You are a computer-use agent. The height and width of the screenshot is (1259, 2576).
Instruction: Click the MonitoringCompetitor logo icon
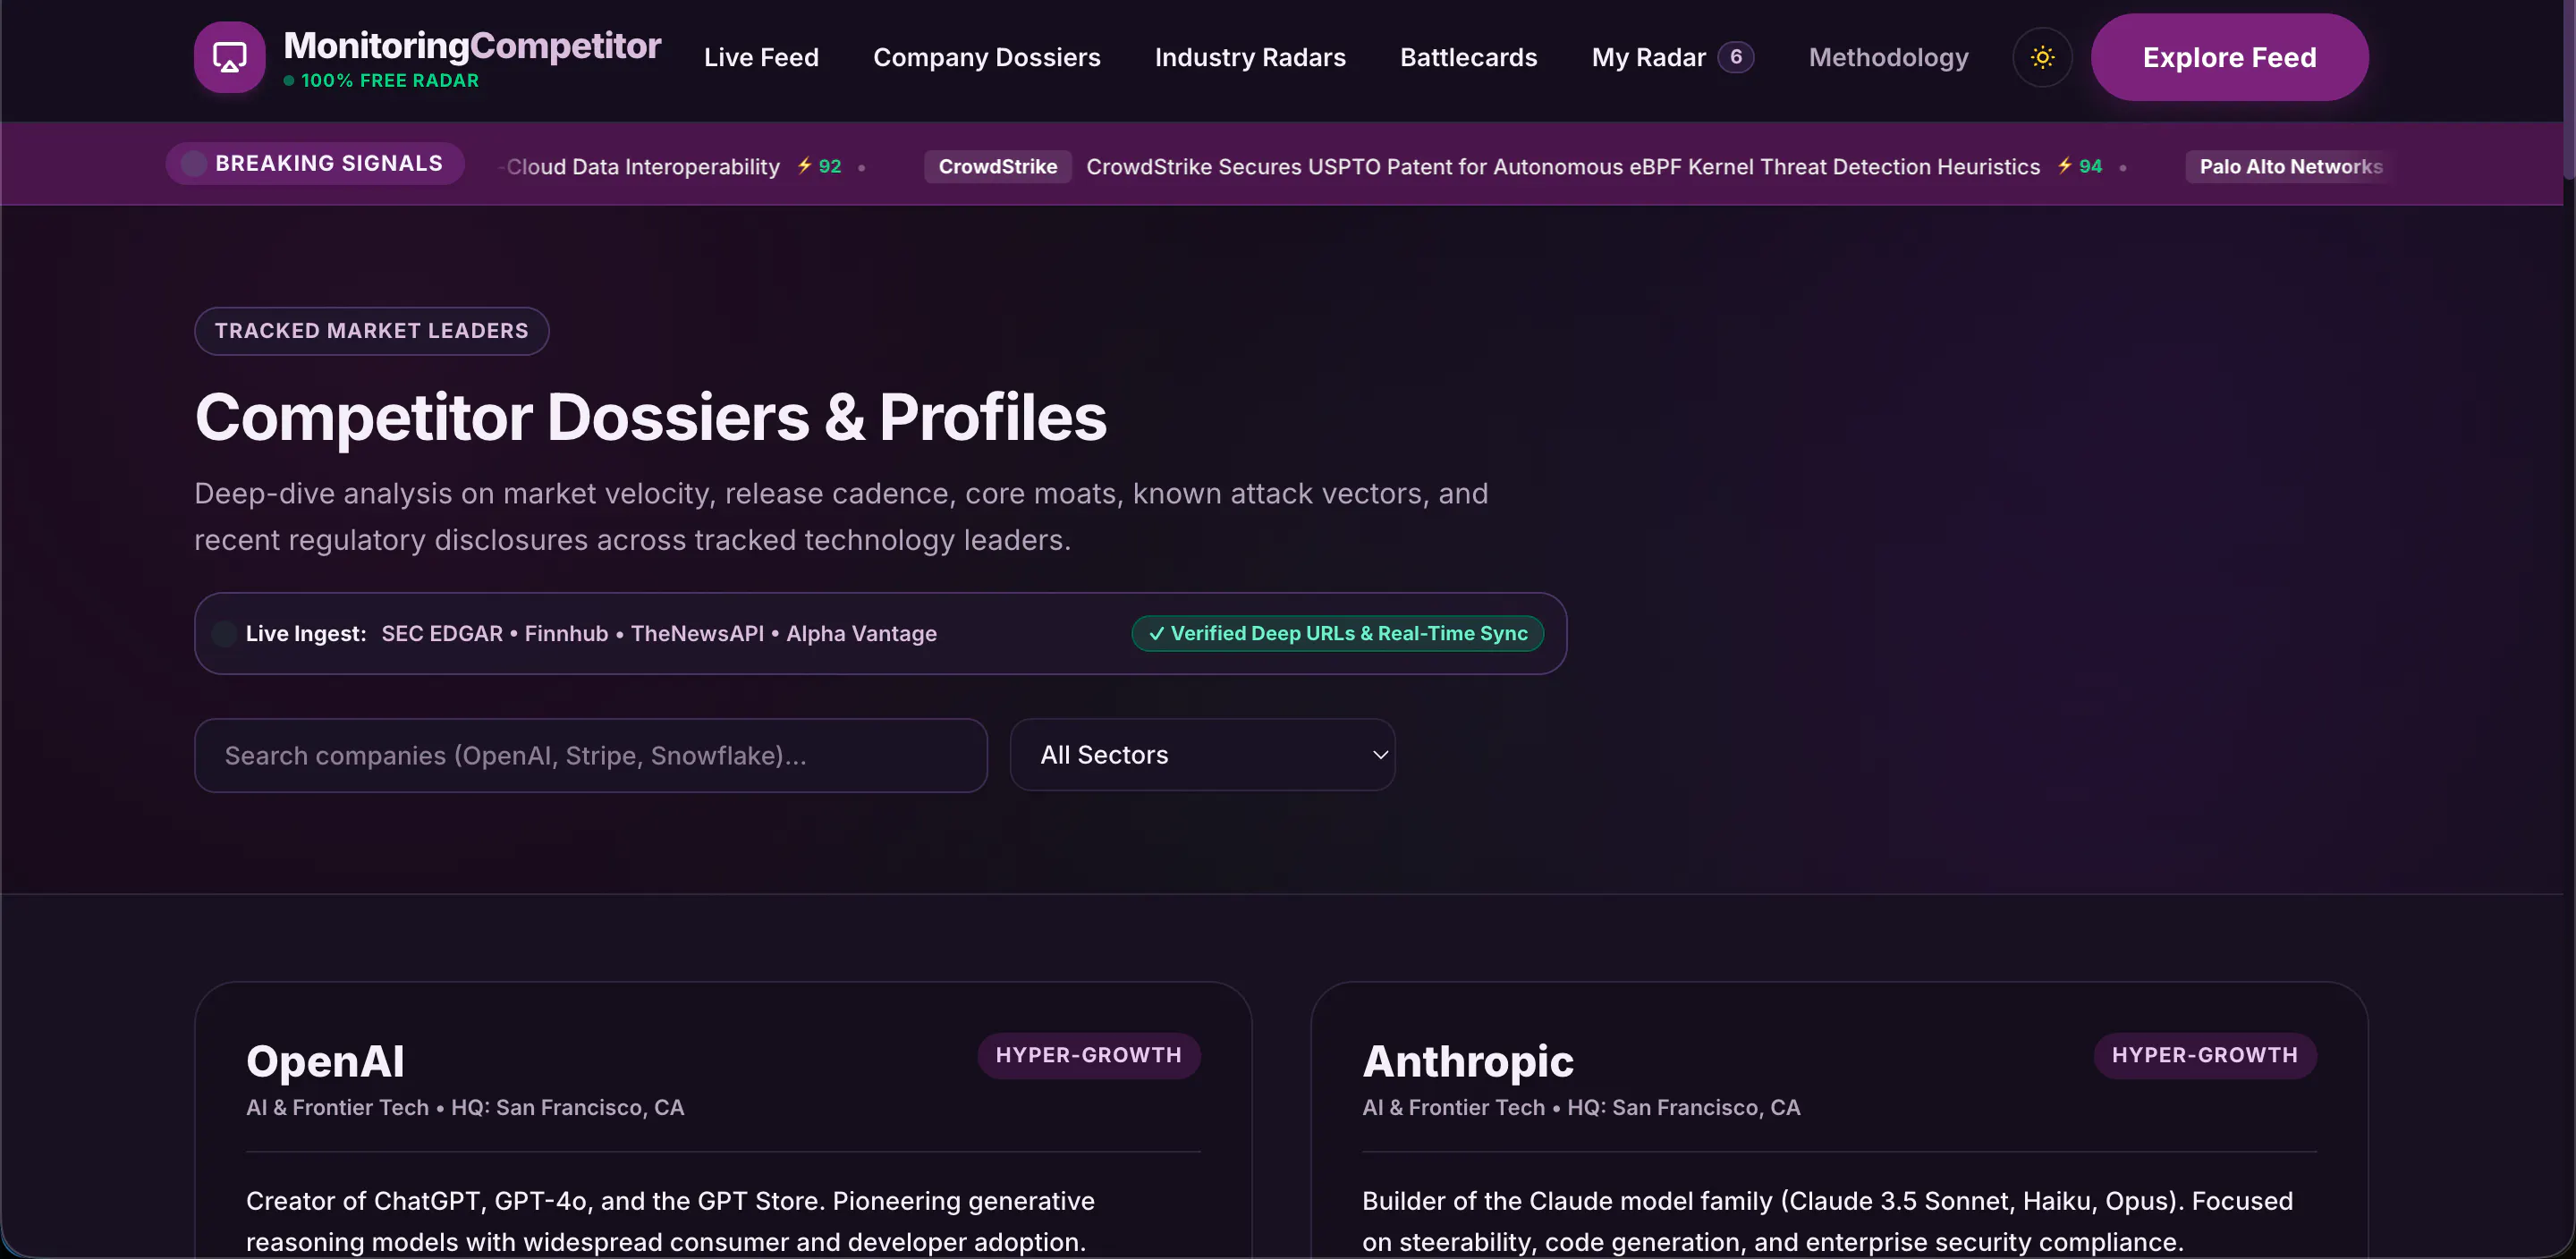[229, 57]
